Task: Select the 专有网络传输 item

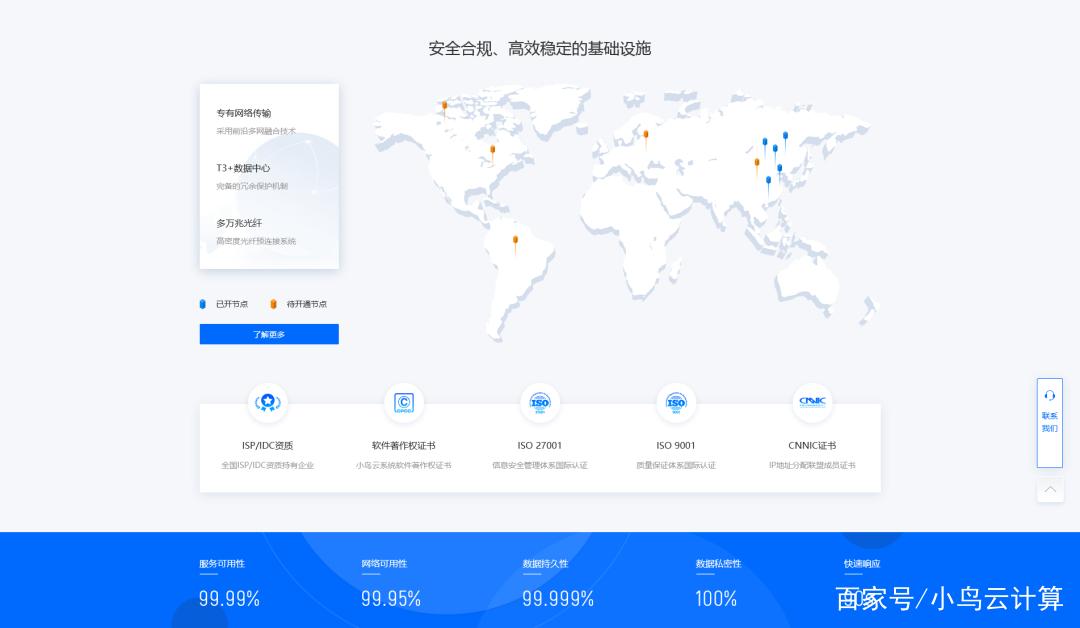Action: [244, 113]
